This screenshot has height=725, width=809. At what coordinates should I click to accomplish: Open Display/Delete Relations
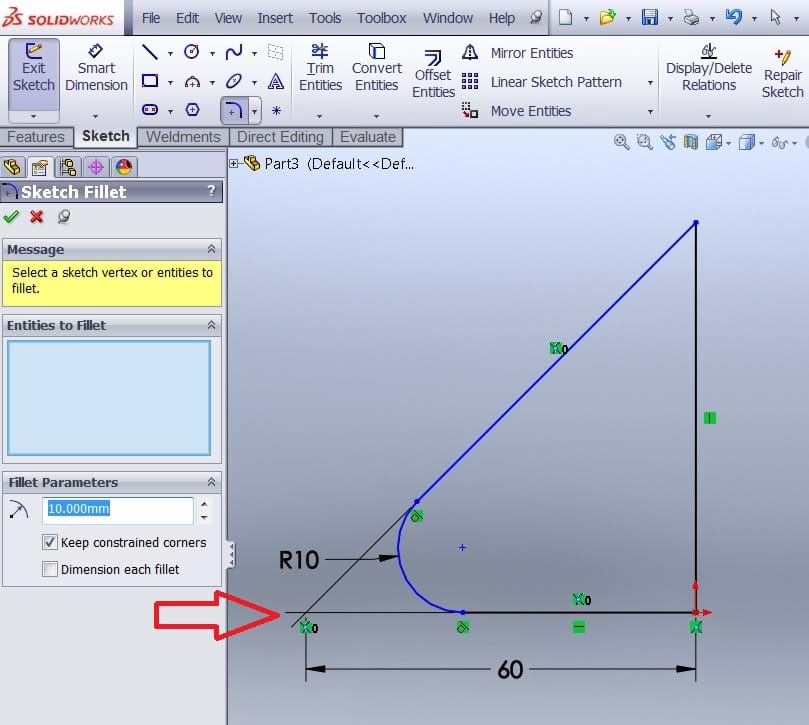pyautogui.click(x=708, y=69)
